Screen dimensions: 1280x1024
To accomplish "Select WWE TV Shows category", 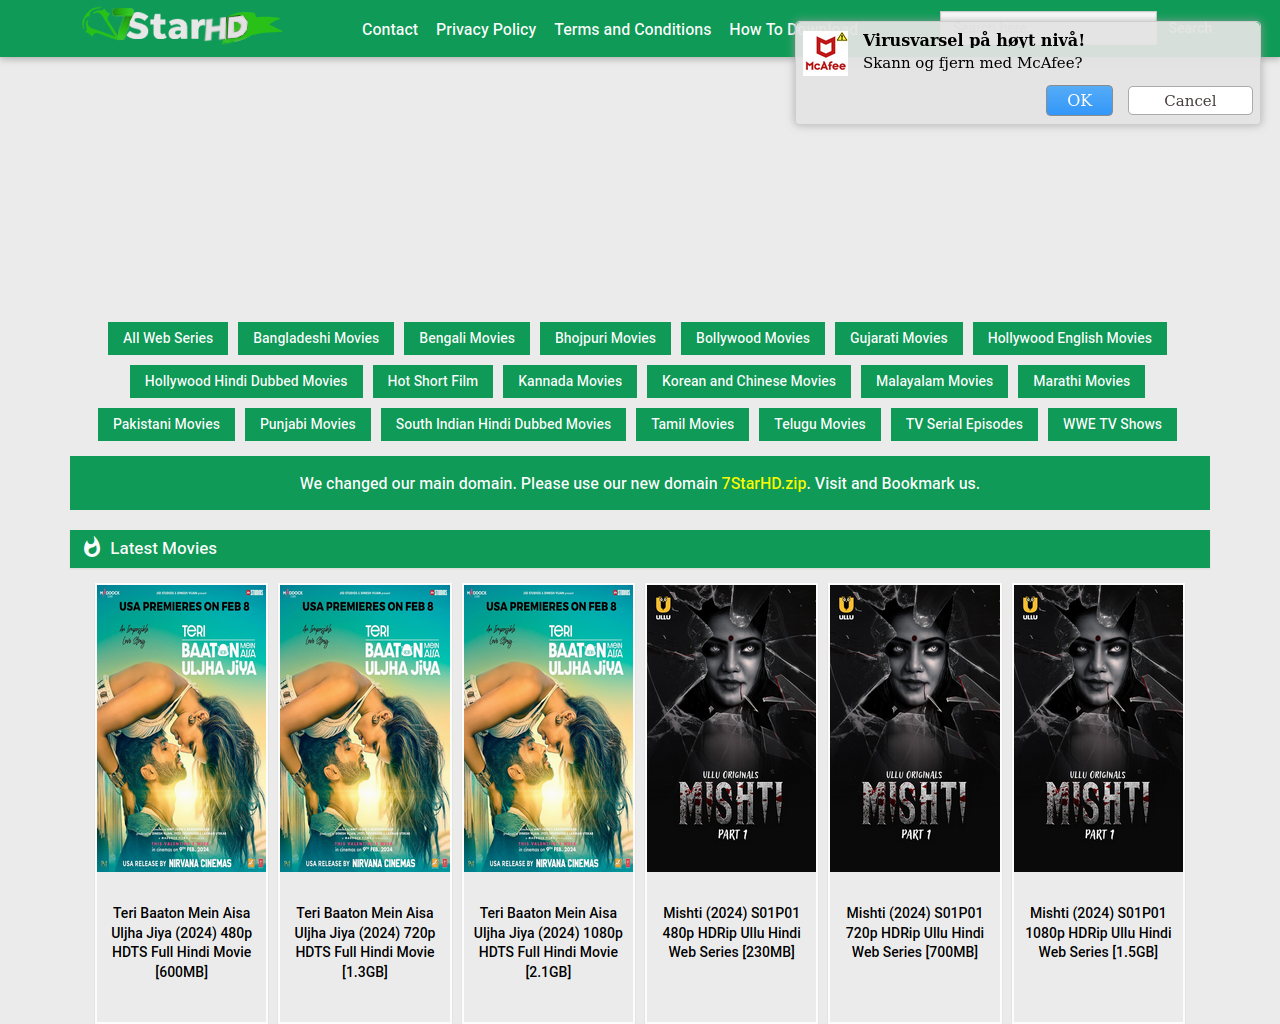I will (1112, 424).
